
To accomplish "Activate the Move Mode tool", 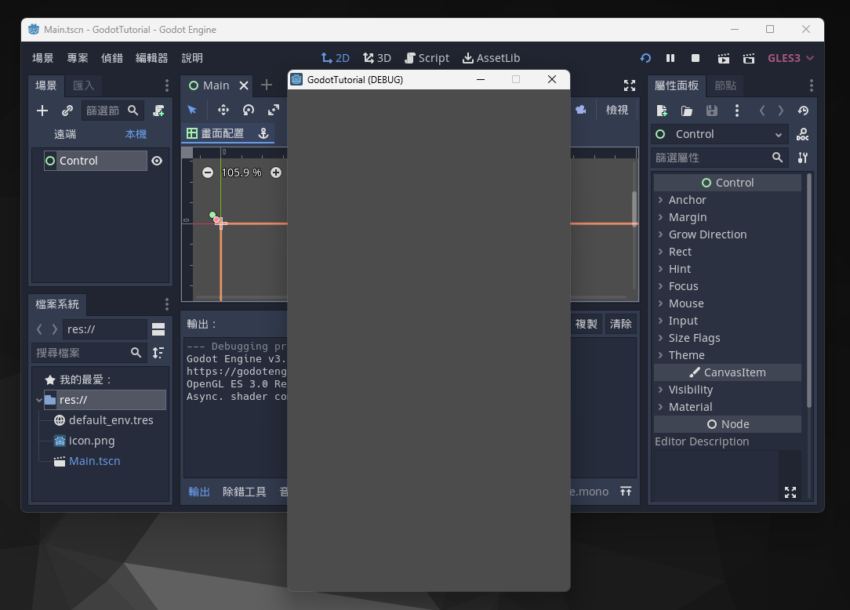I will click(x=223, y=110).
